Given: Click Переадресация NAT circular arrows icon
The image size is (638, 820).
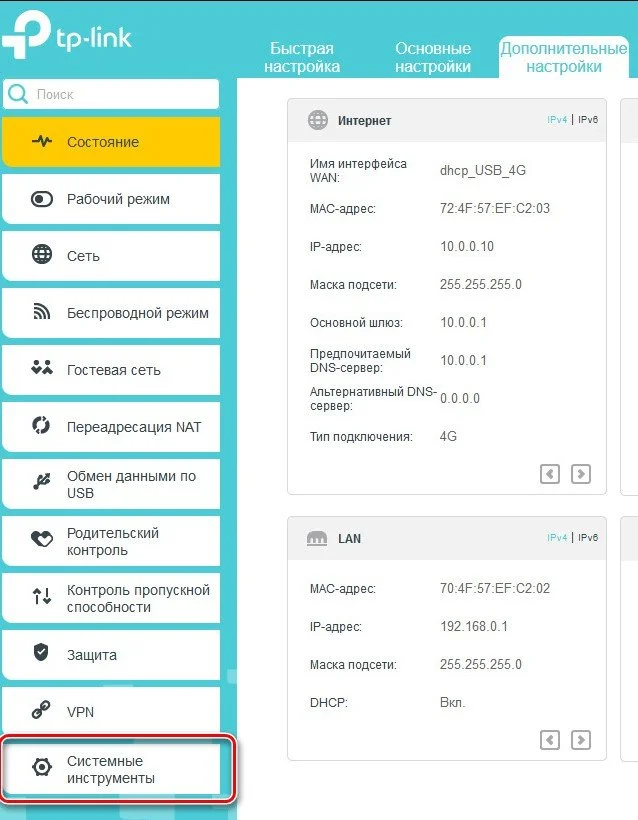Looking at the screenshot, I should coord(41,425).
